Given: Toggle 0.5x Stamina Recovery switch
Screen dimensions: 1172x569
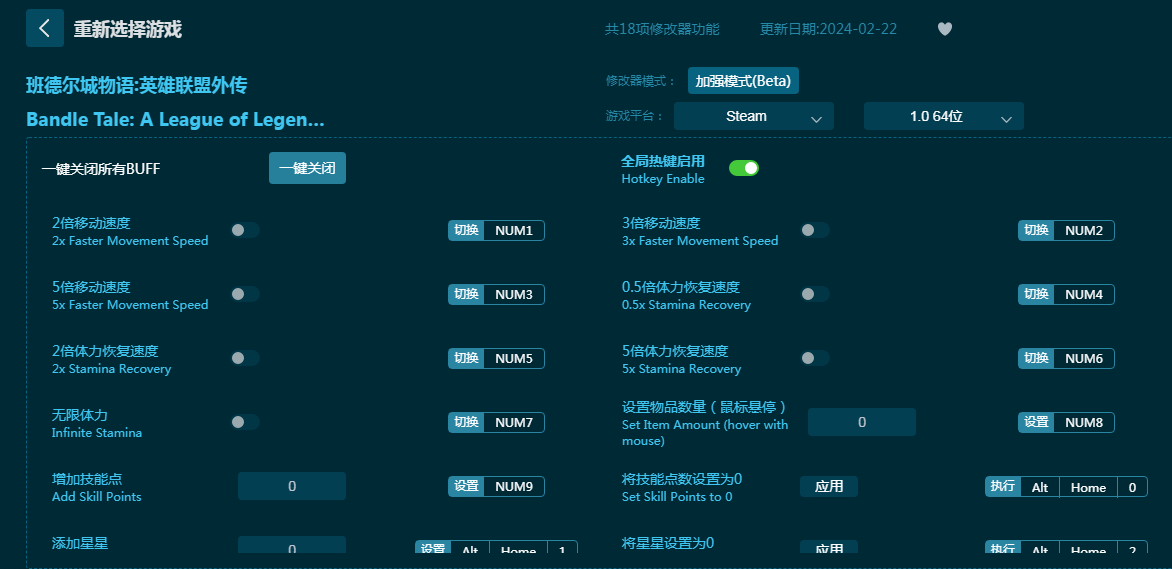Looking at the screenshot, I should pos(814,294).
